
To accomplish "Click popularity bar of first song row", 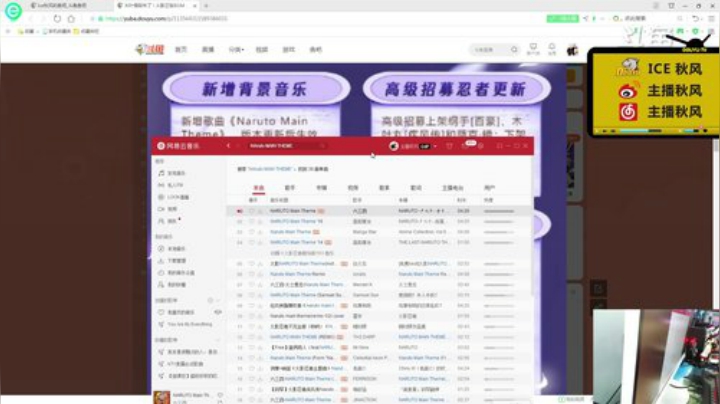I will click(499, 211).
